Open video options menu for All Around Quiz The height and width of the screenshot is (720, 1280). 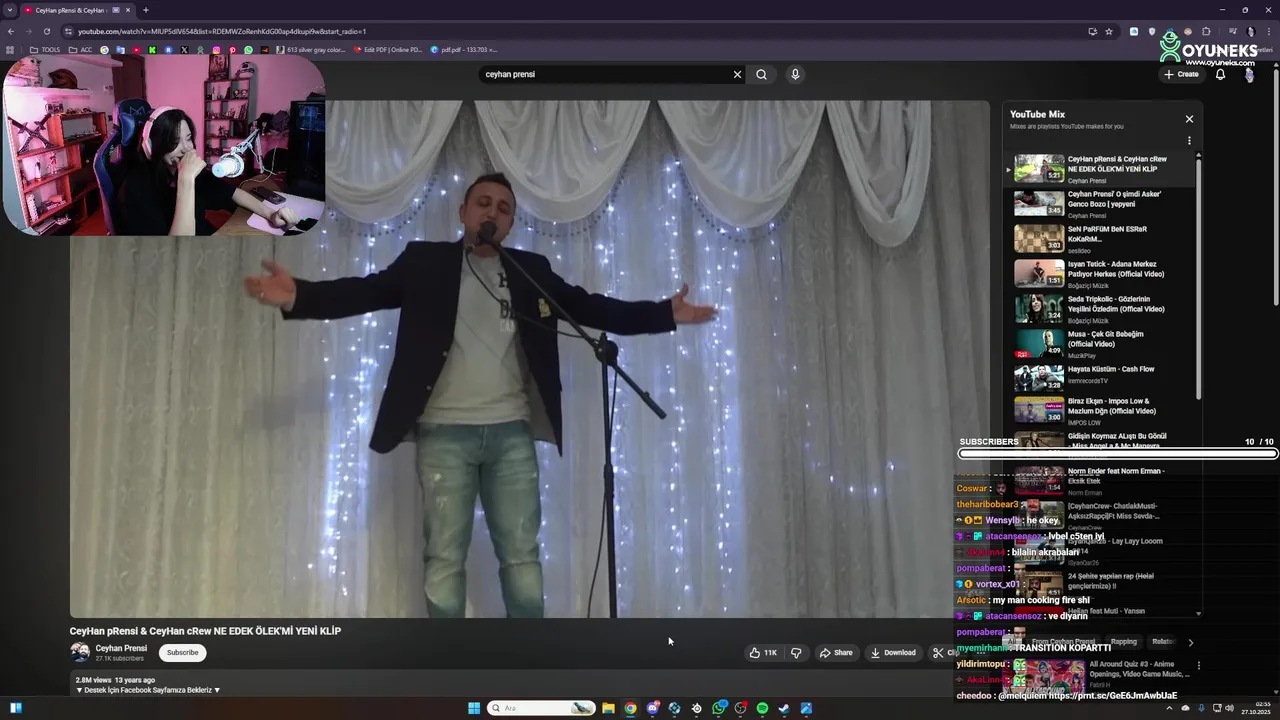pyautogui.click(x=1198, y=666)
